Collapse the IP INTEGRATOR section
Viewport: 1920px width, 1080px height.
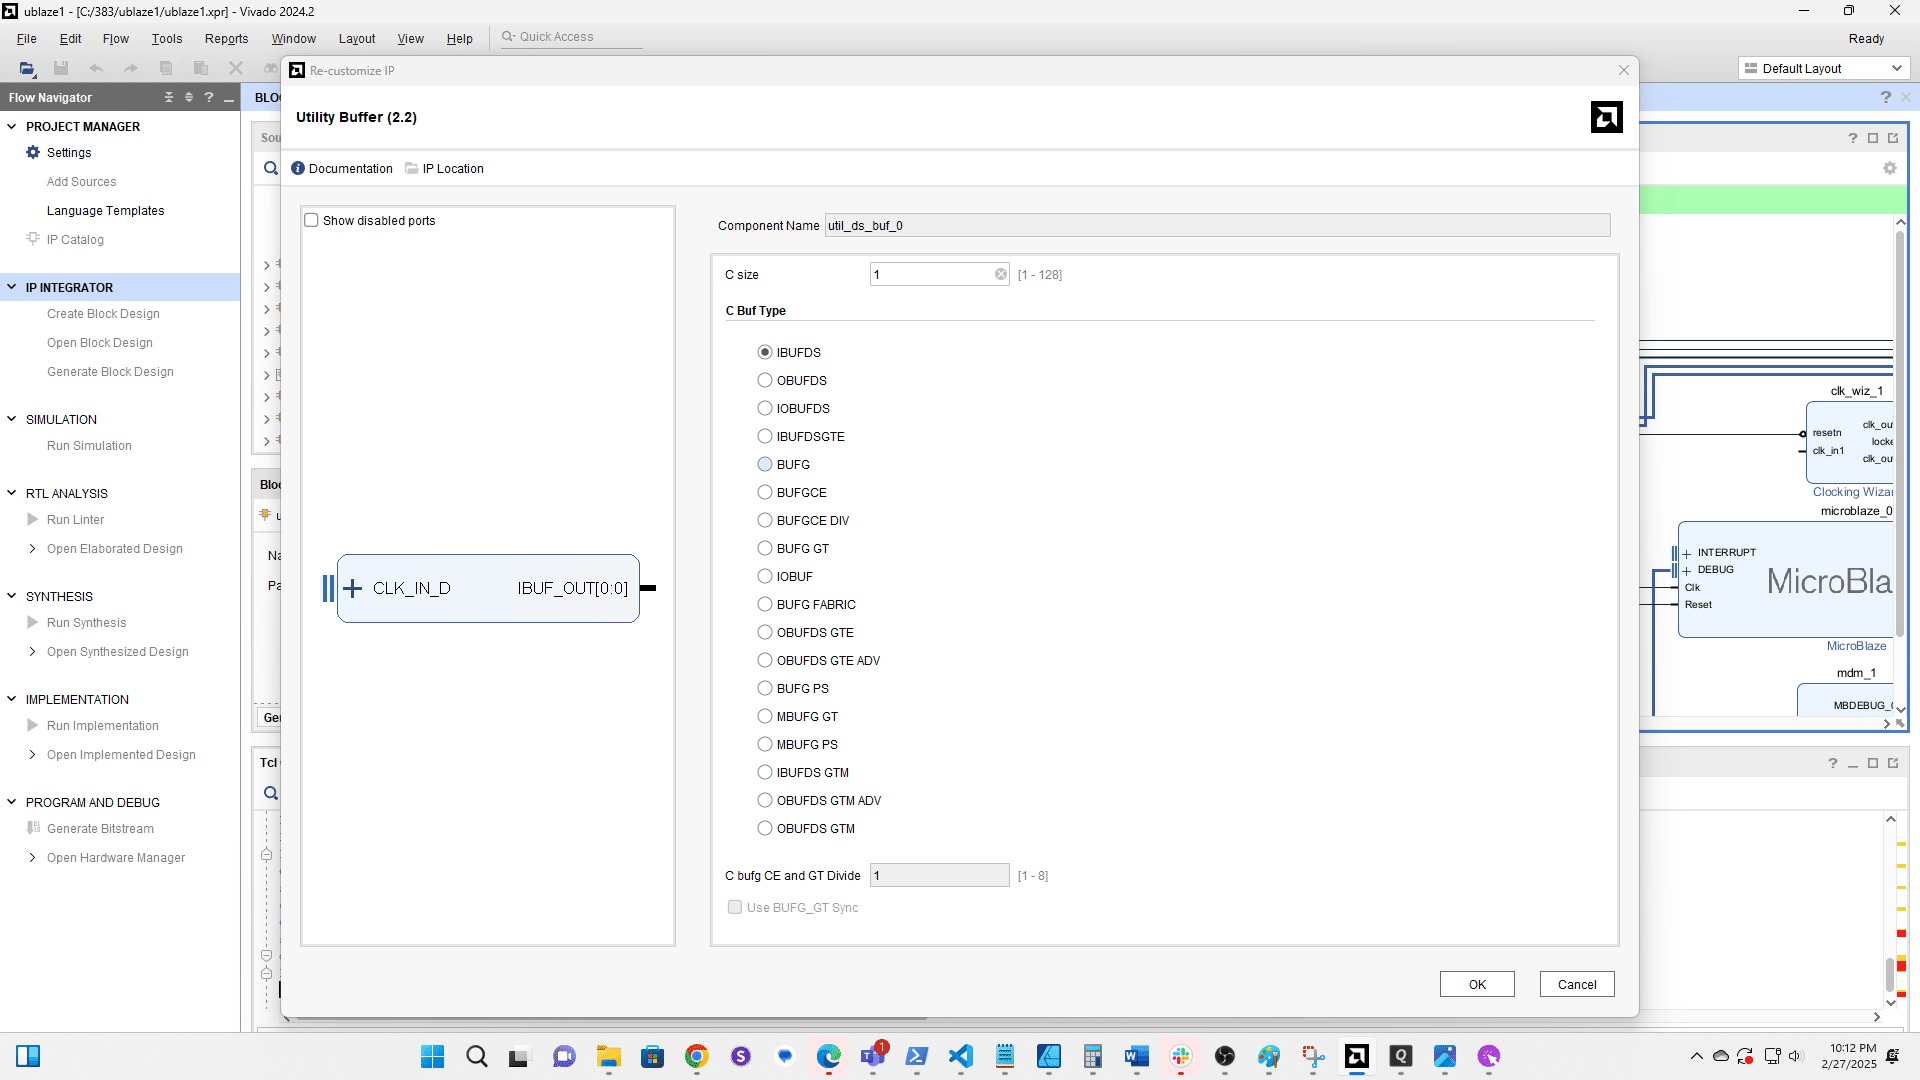[12, 287]
